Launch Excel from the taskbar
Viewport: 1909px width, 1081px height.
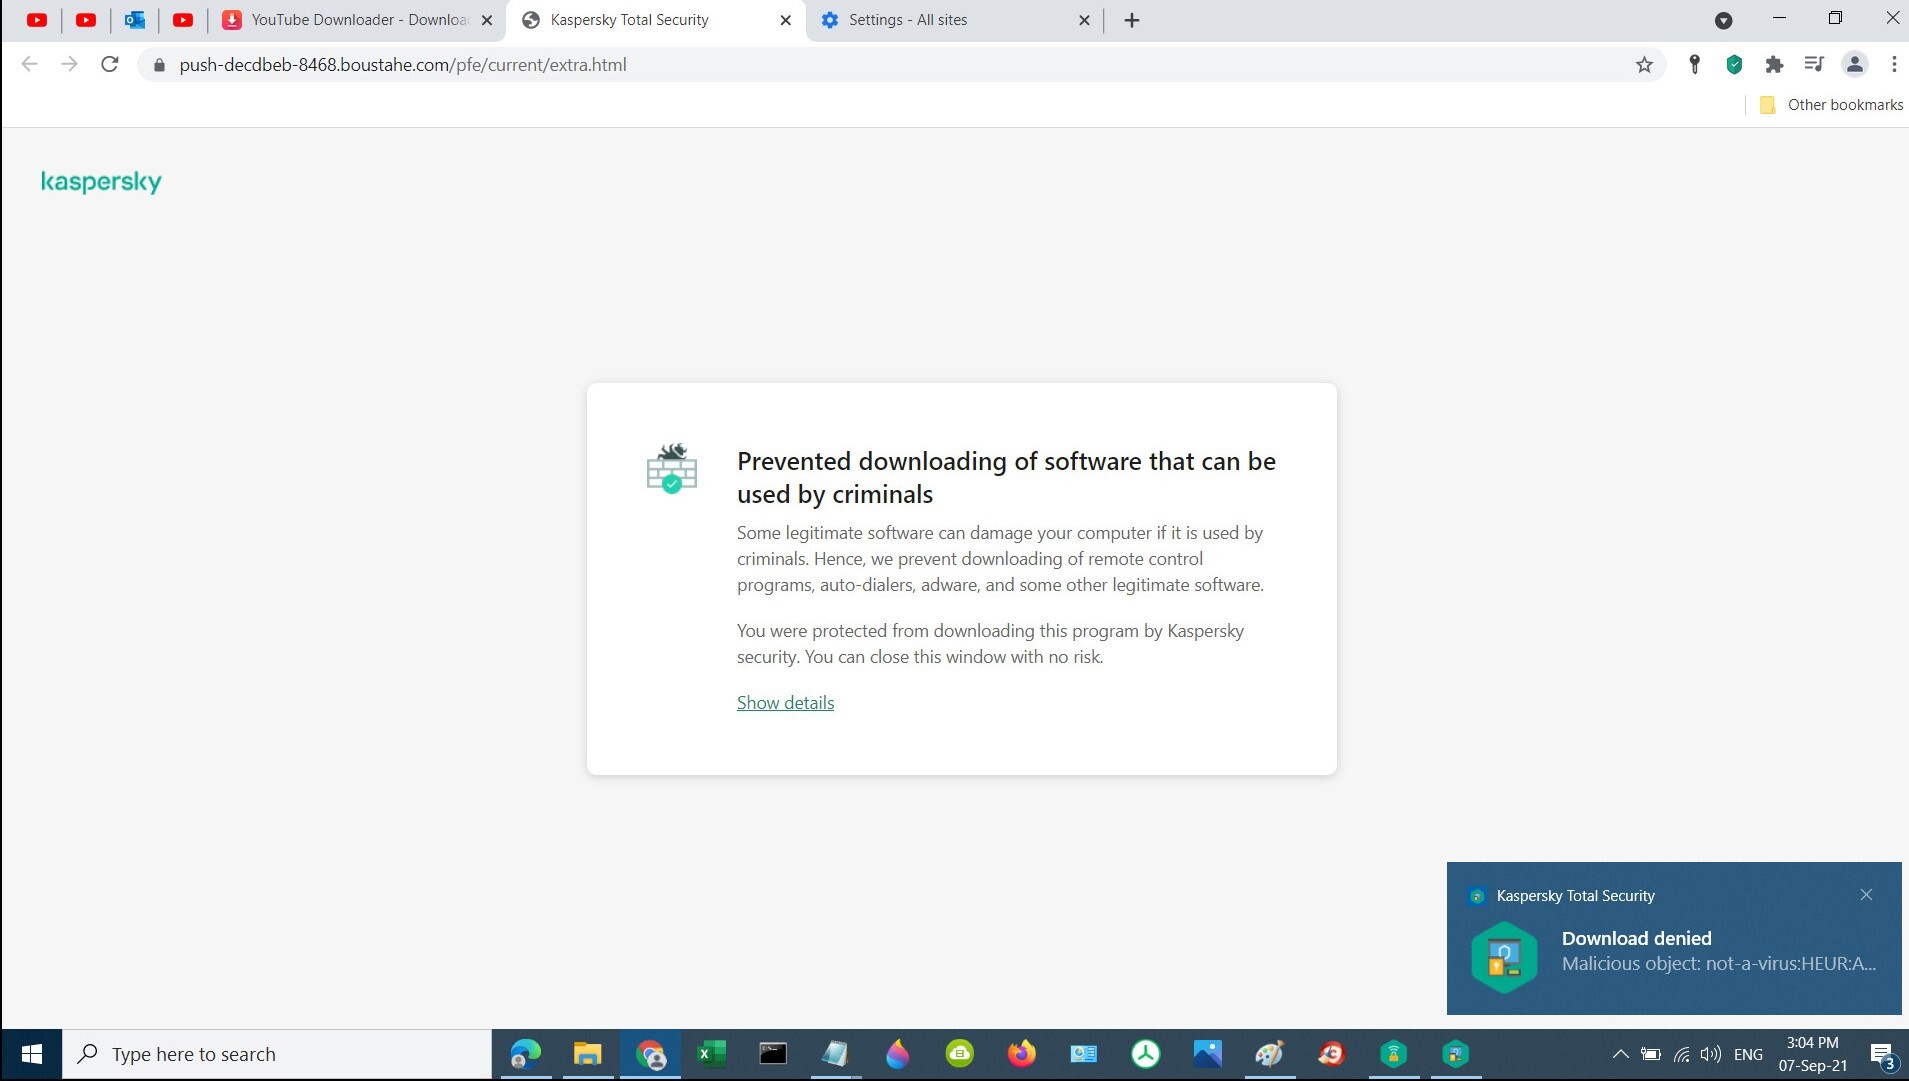(711, 1054)
